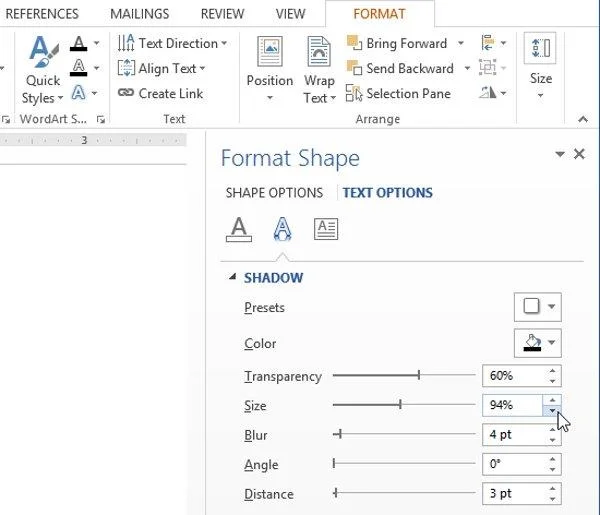This screenshot has height=515, width=600.
Task: Decrease Blur with down arrow
Action: coord(552,440)
